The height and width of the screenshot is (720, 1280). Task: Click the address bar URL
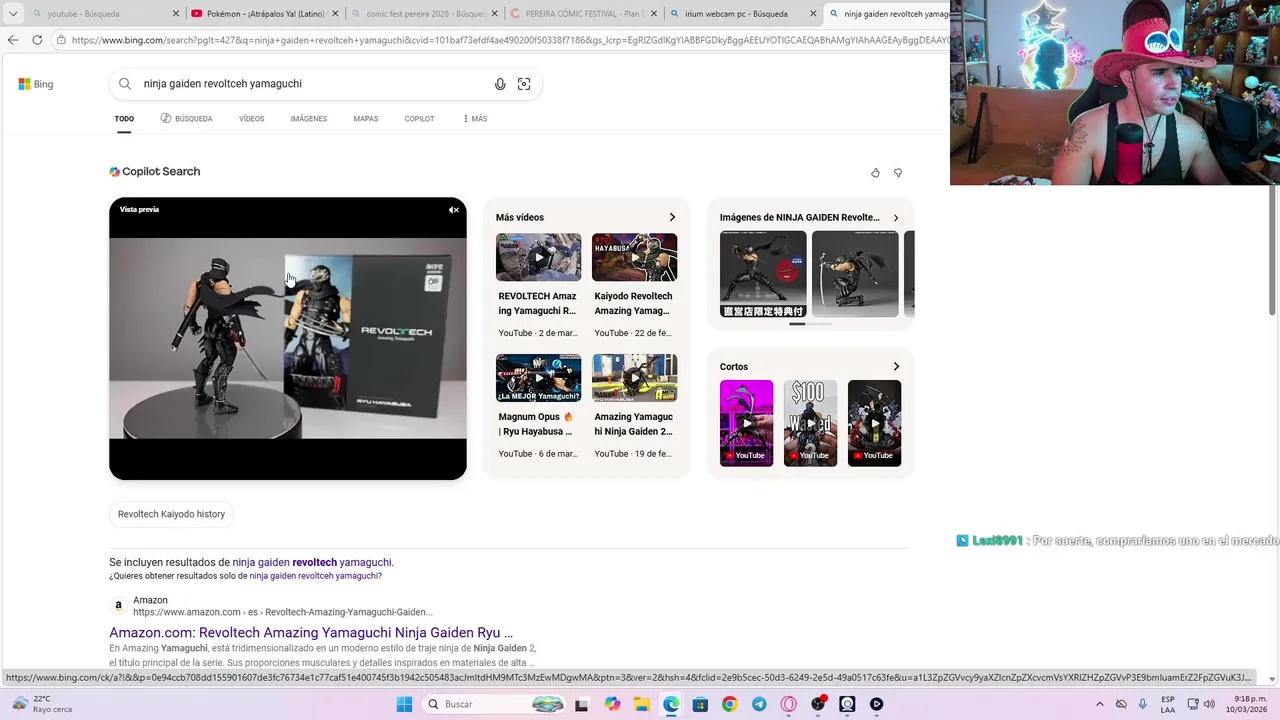[510, 40]
